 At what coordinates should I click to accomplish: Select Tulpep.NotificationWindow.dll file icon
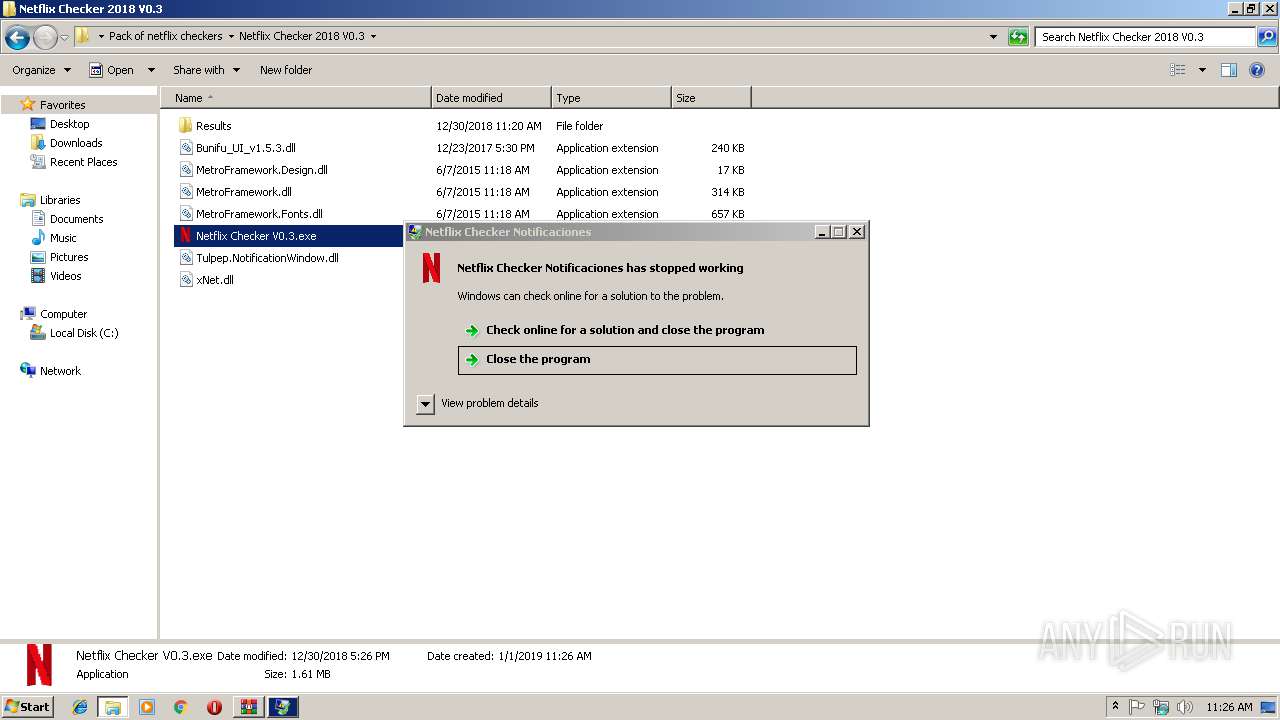[x=185, y=258]
